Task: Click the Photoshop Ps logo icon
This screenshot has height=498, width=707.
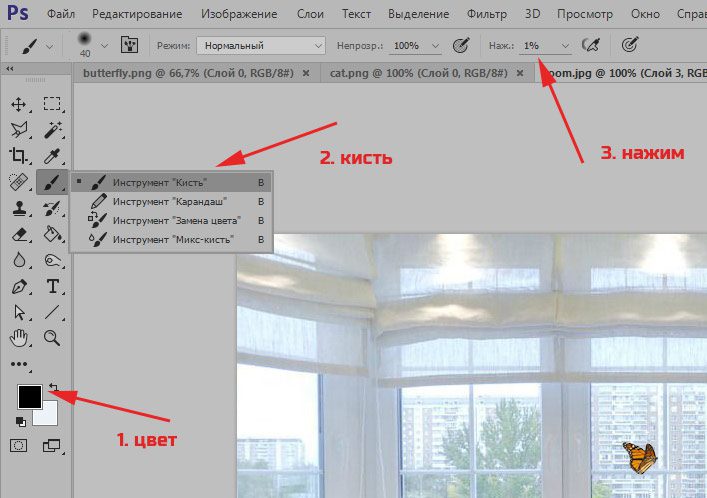Action: (18, 14)
